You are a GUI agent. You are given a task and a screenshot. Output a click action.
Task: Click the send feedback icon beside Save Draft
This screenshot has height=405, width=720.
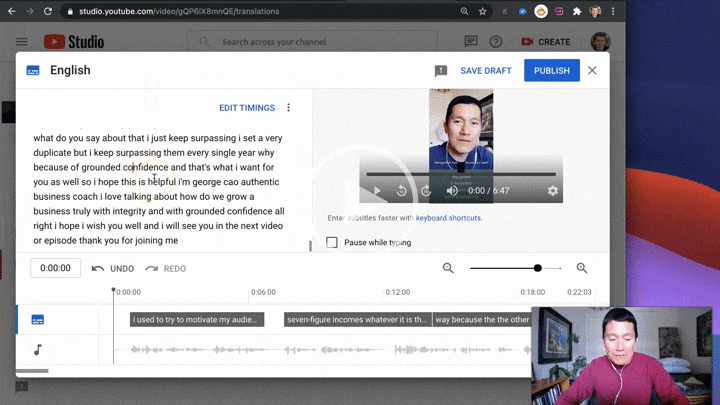441,71
